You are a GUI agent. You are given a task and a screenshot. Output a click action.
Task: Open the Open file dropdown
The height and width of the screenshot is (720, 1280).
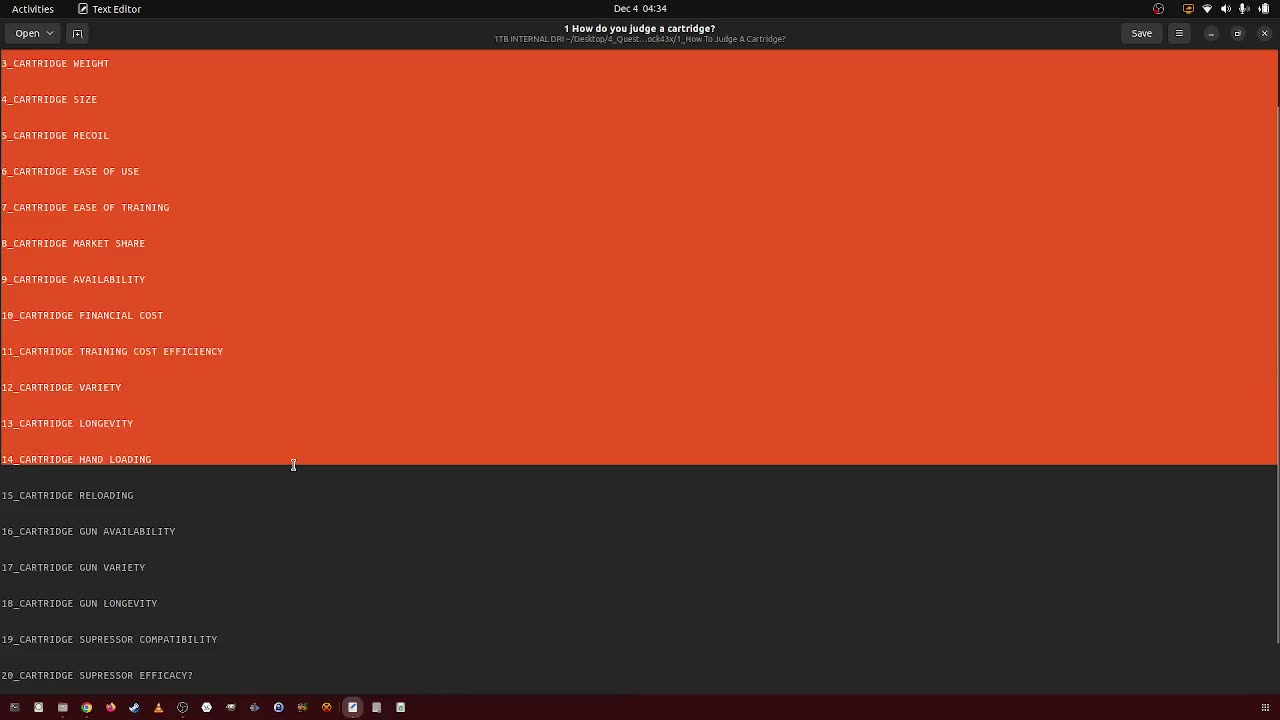coord(34,33)
